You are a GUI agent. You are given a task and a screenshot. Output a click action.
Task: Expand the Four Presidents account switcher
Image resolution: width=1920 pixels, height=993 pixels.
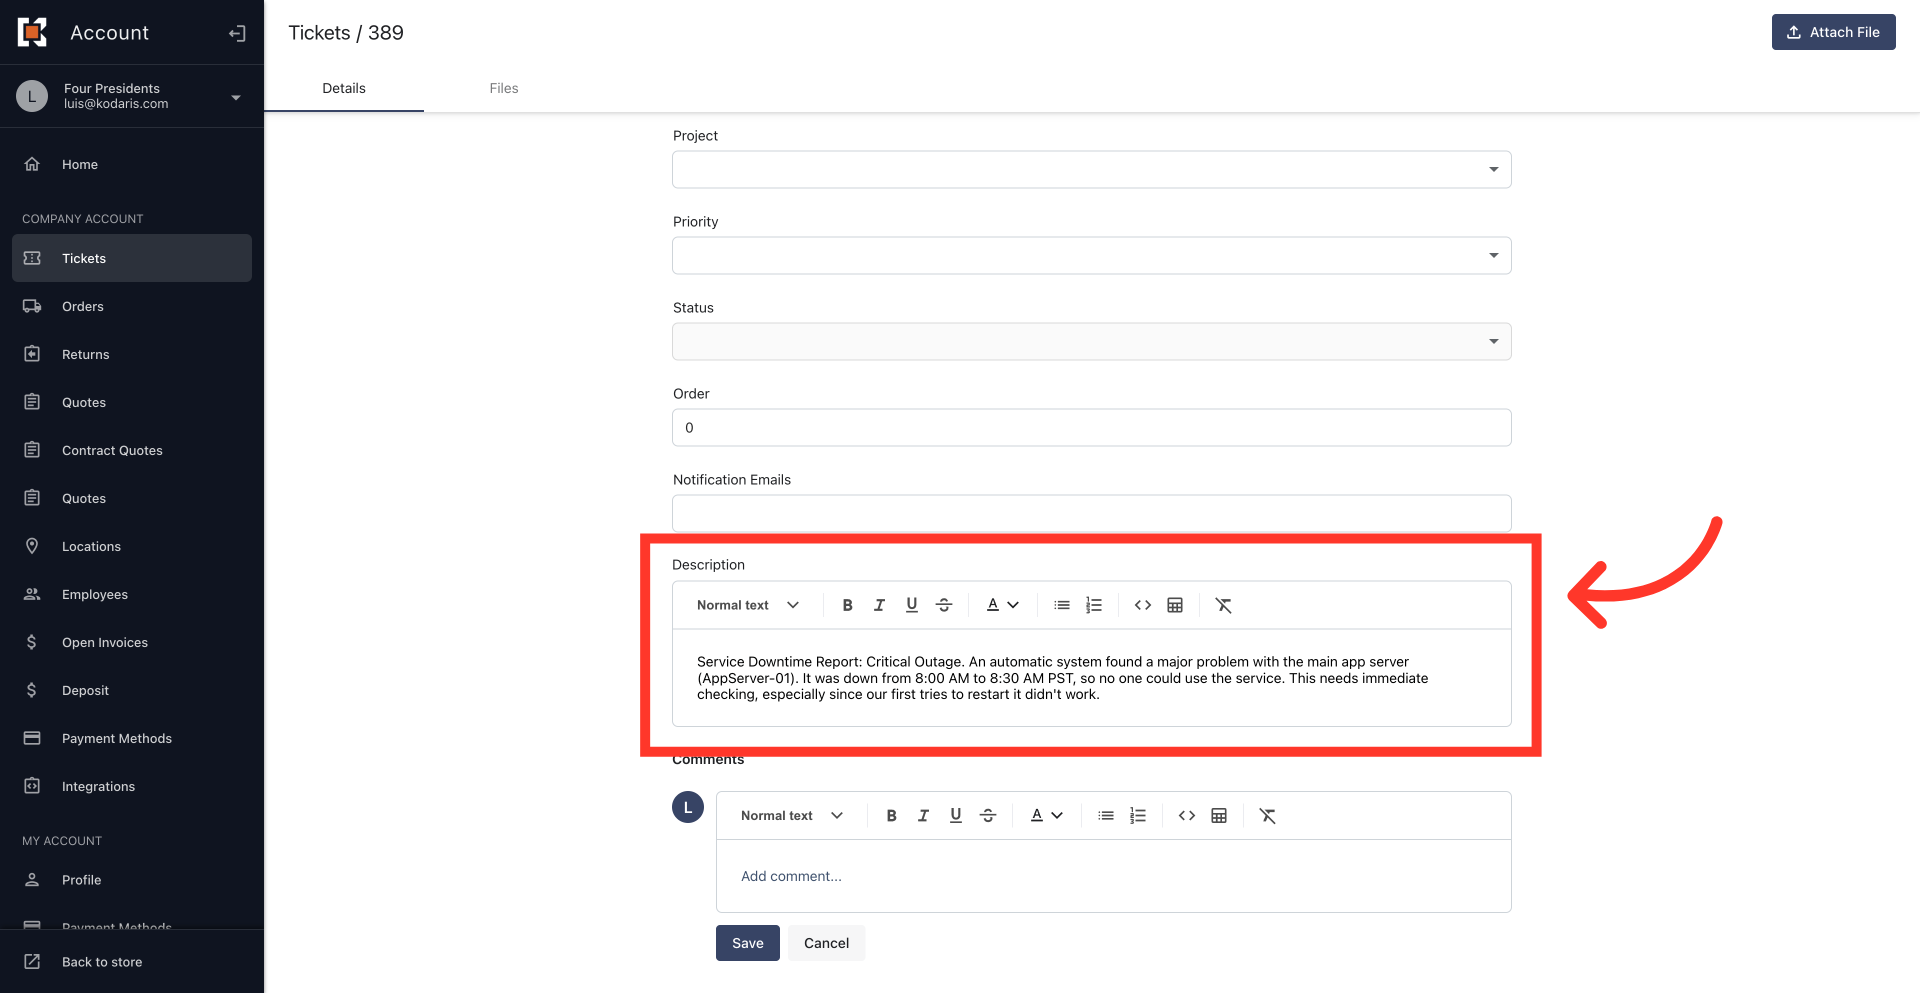click(x=132, y=96)
